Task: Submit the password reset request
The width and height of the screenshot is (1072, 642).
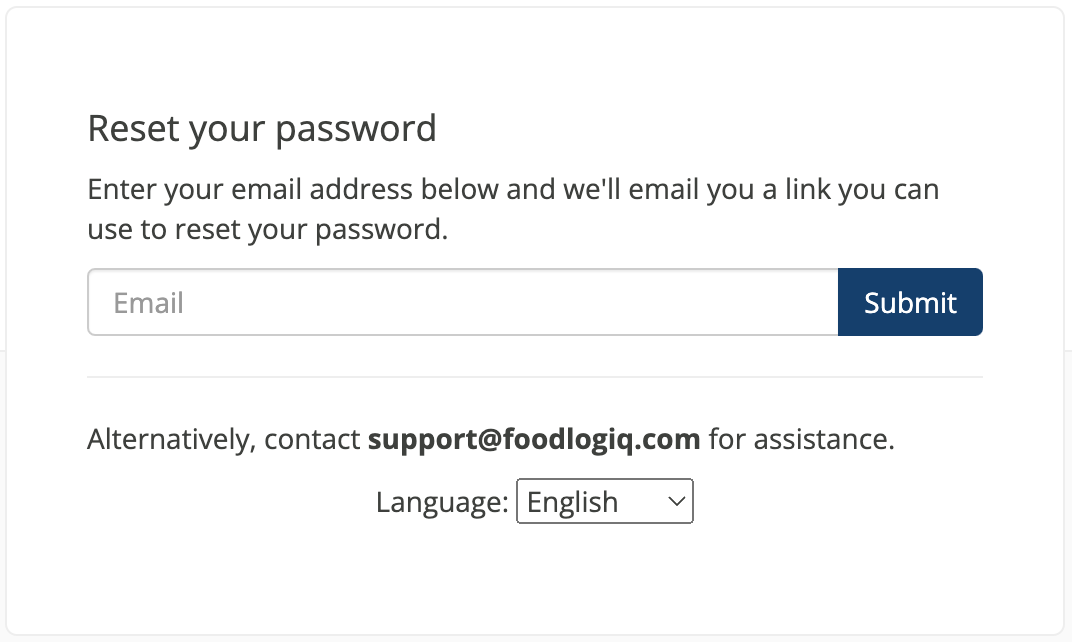Action: click(x=910, y=302)
